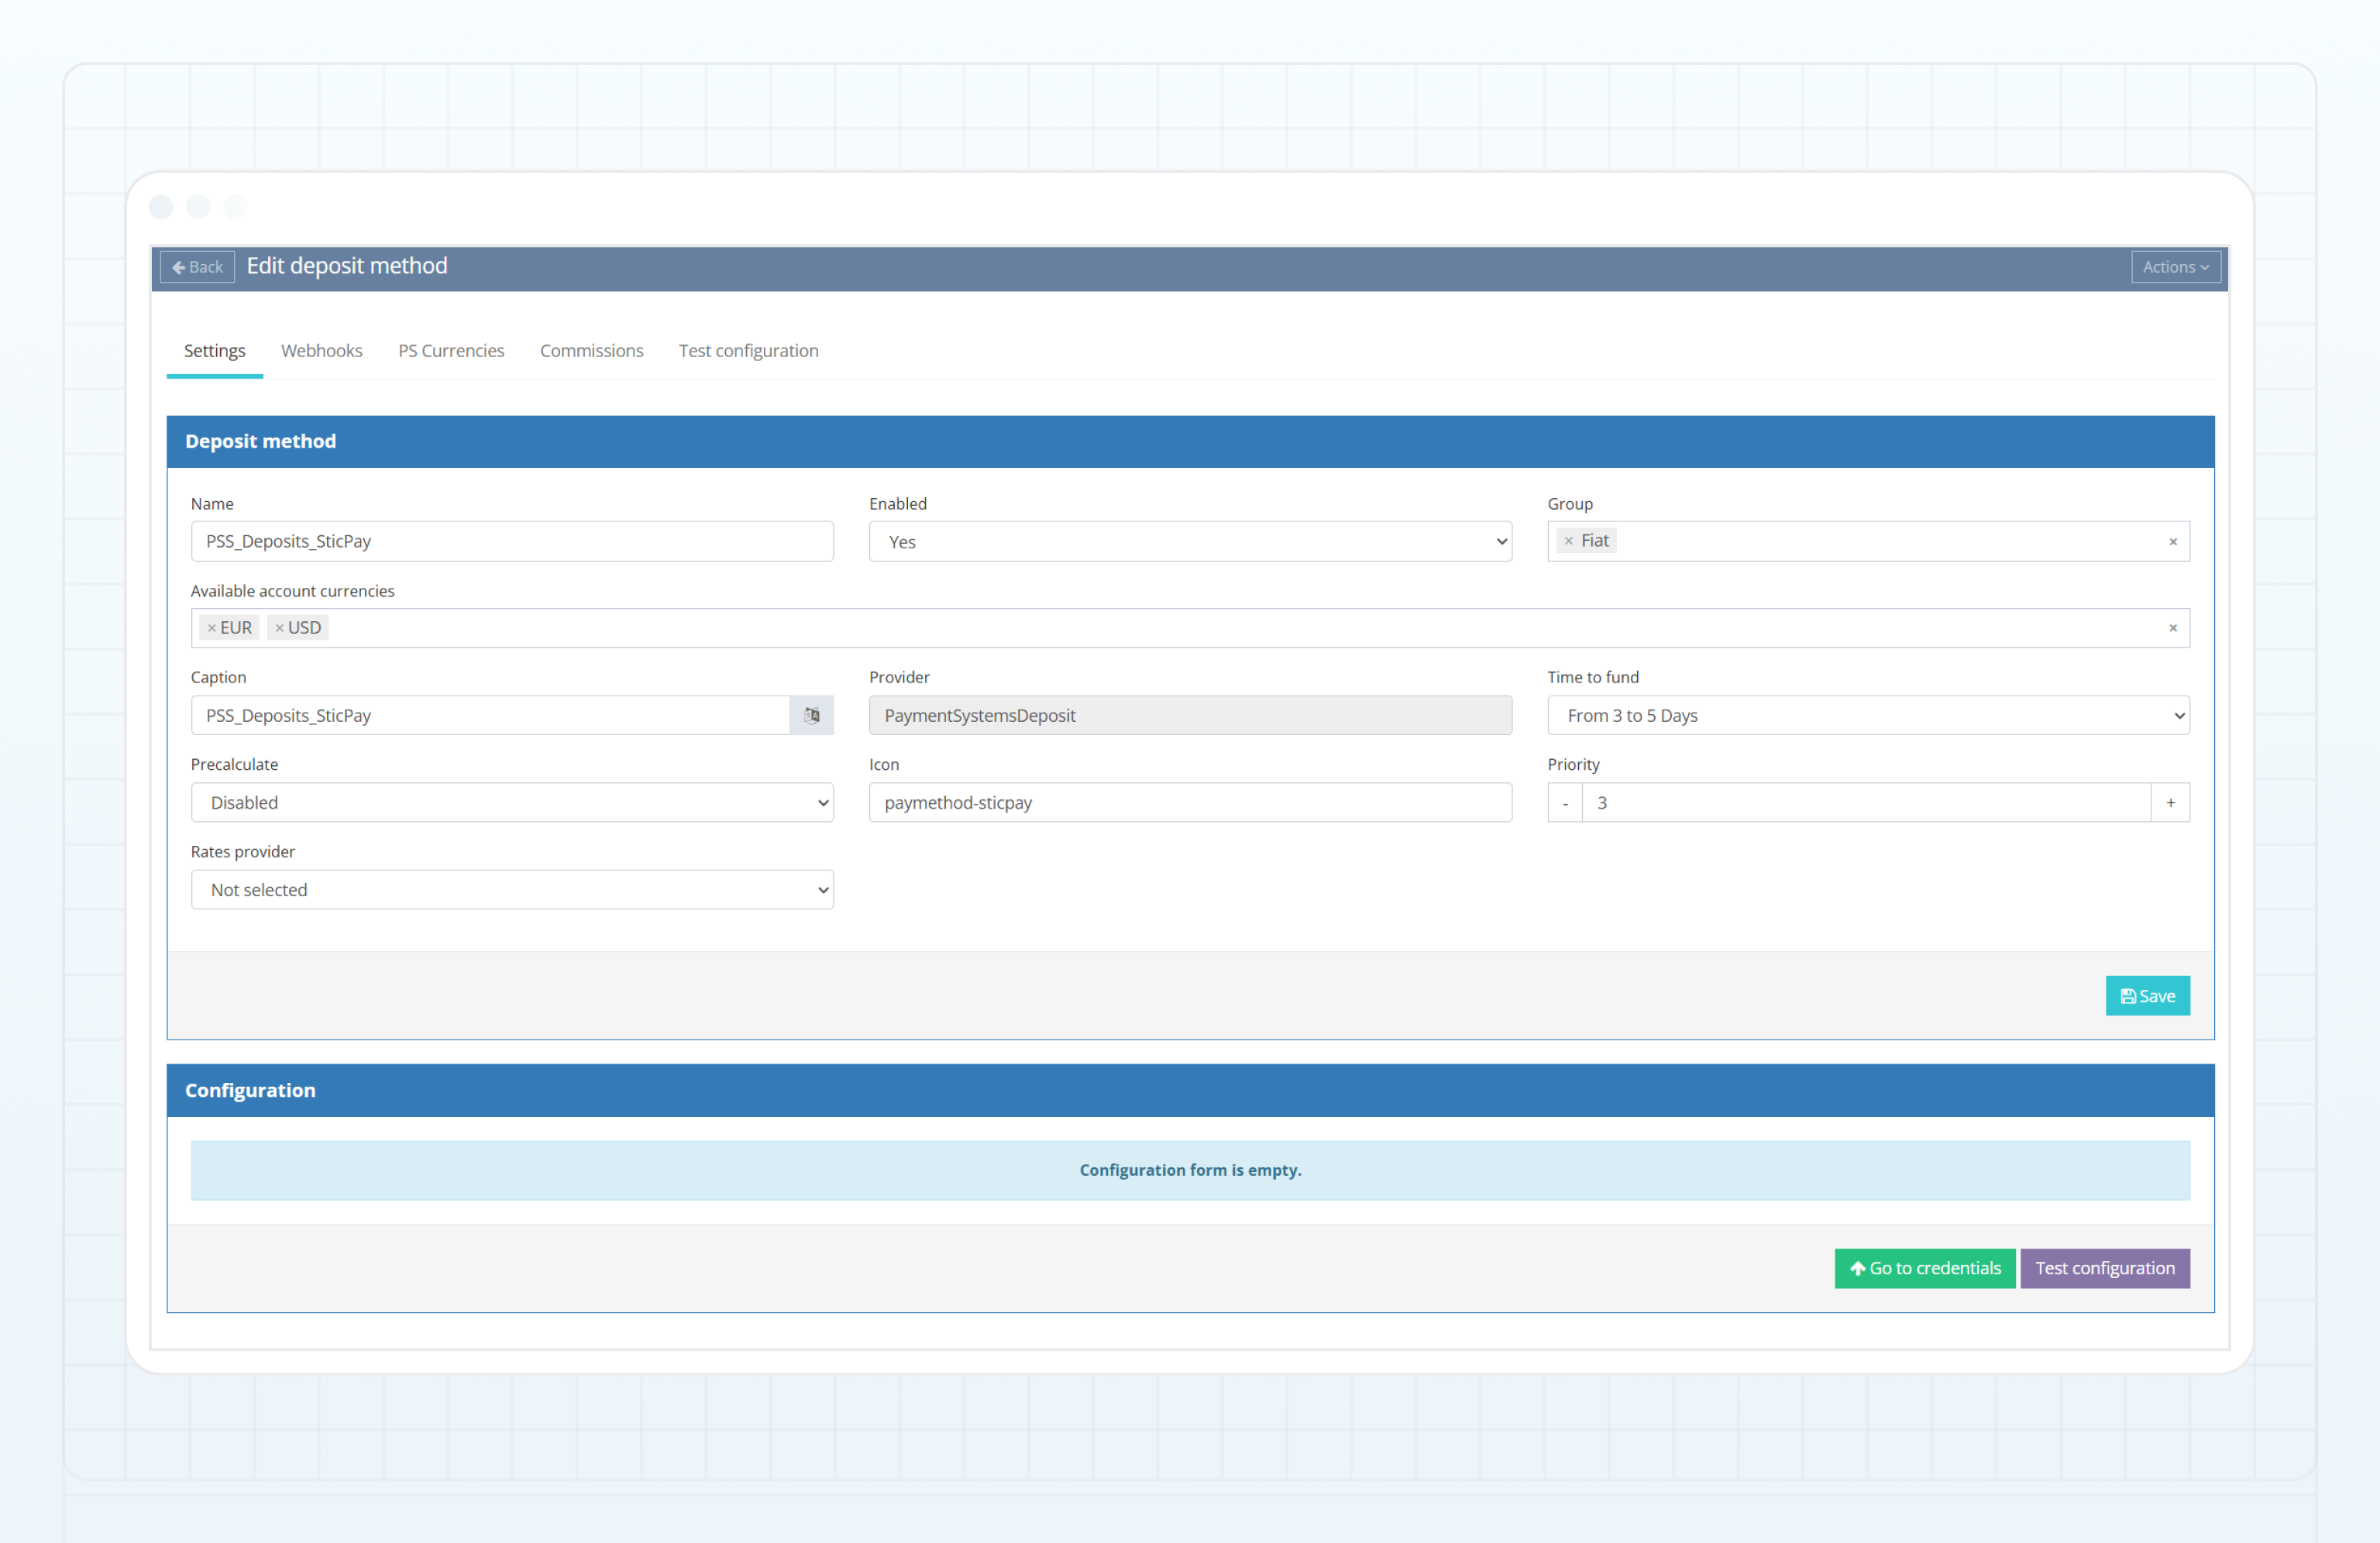The width and height of the screenshot is (2380, 1543).
Task: Click the Deposit method panel header
Action: point(1190,442)
